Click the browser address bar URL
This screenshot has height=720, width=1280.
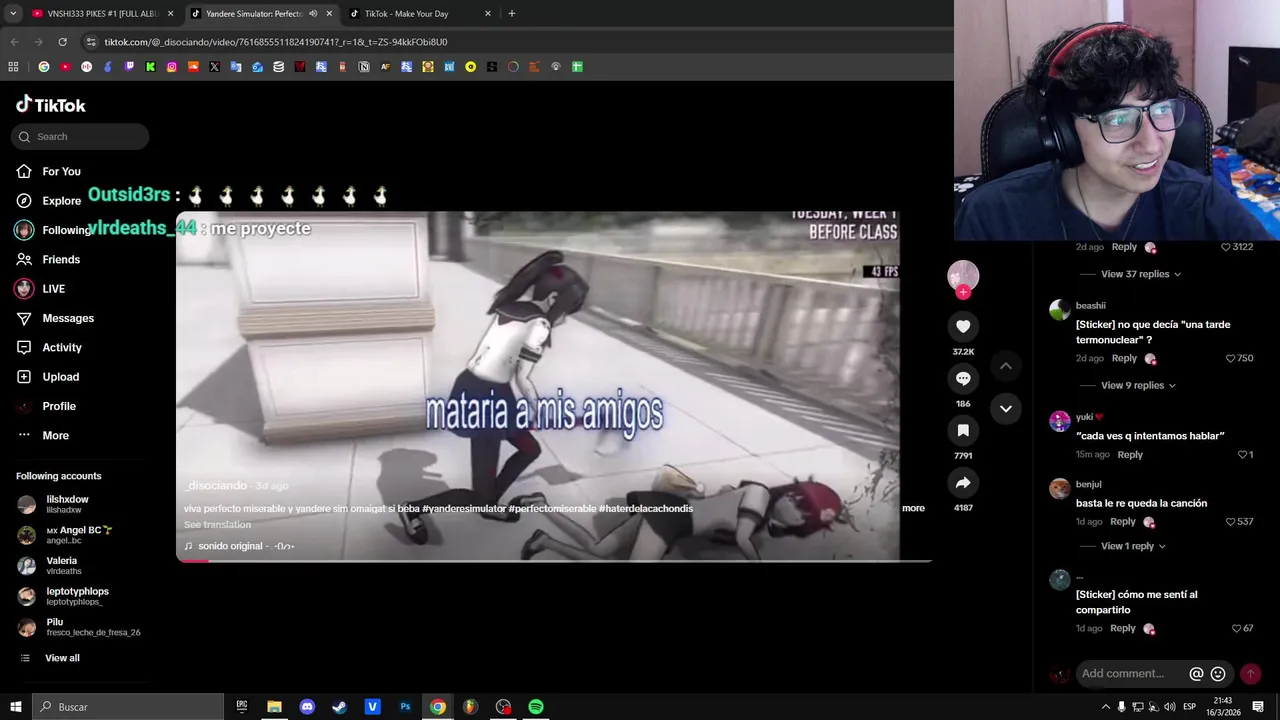click(x=276, y=42)
